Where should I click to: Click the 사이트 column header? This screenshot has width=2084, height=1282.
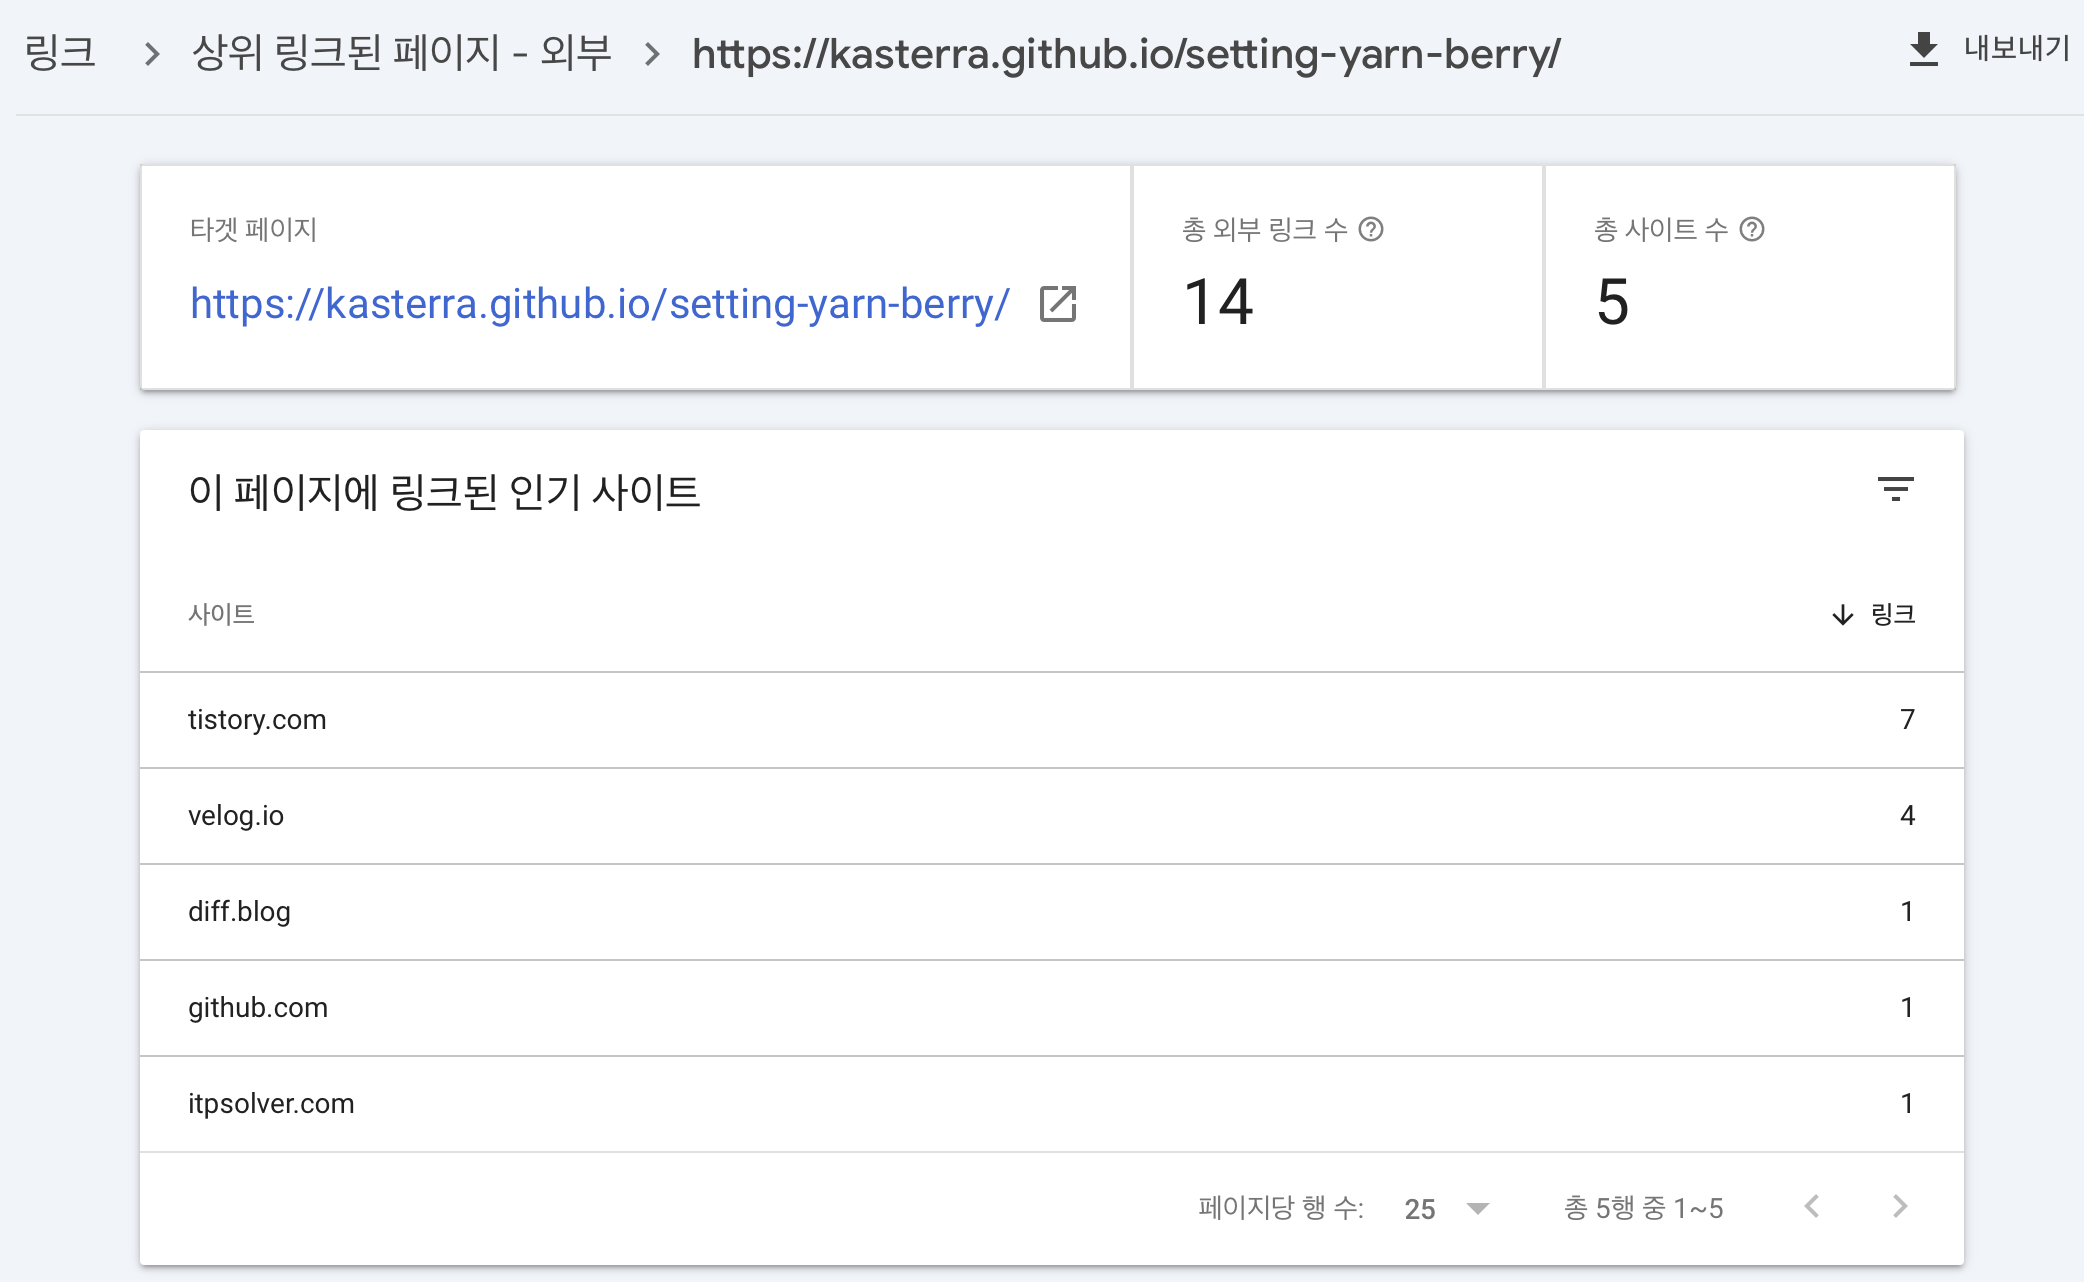pyautogui.click(x=221, y=615)
